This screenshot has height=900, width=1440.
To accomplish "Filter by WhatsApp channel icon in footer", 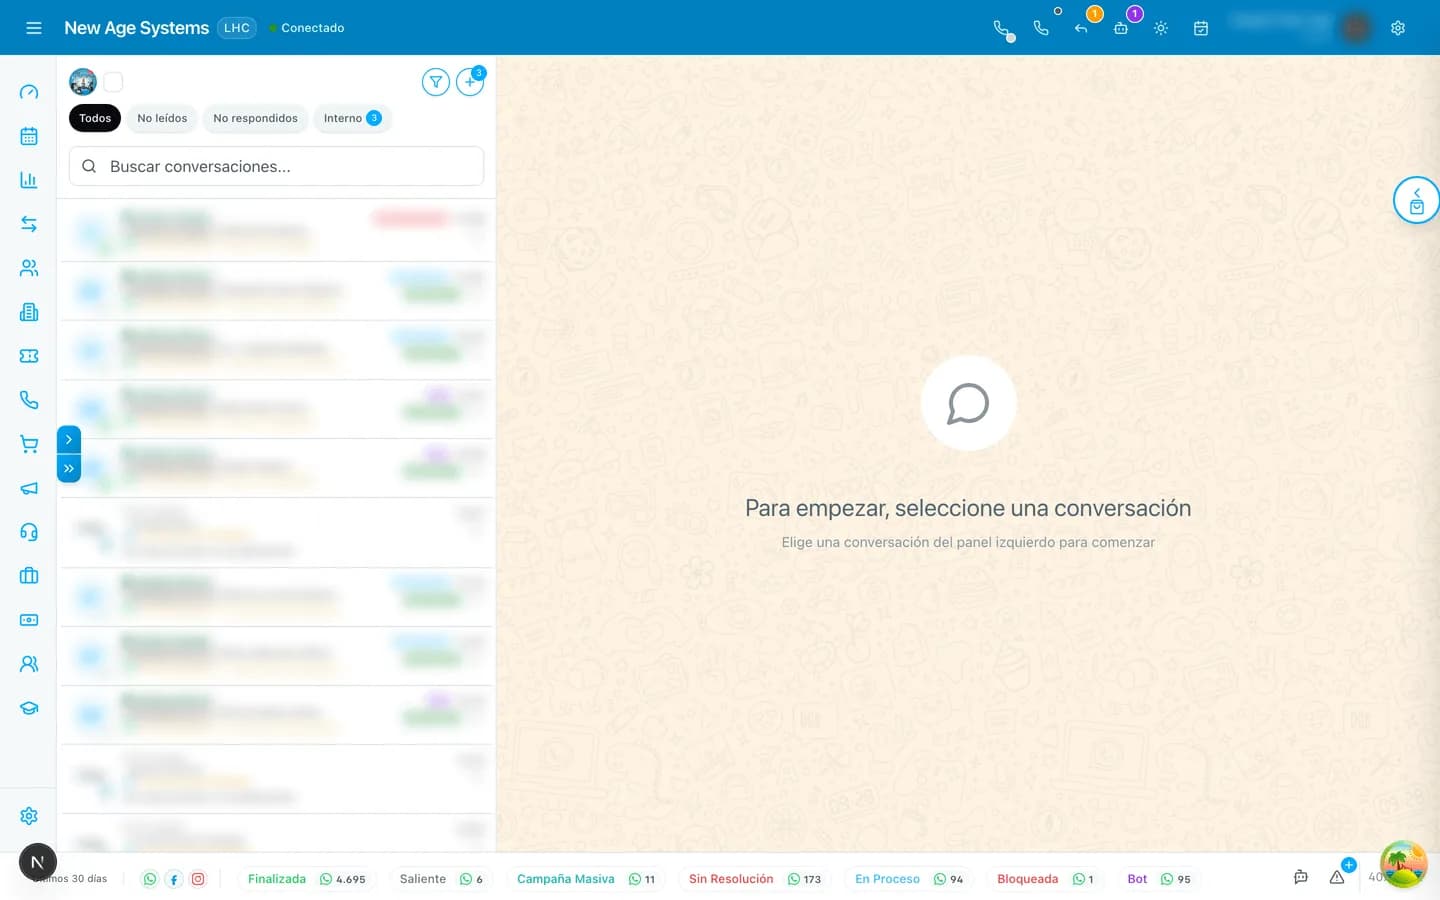I will 150,879.
